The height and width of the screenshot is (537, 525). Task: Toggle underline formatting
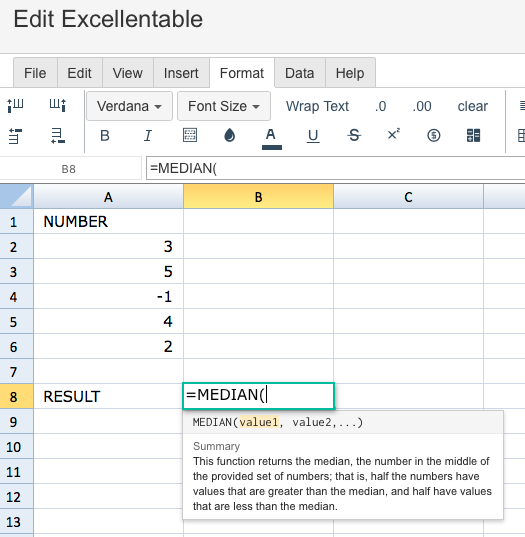313,136
